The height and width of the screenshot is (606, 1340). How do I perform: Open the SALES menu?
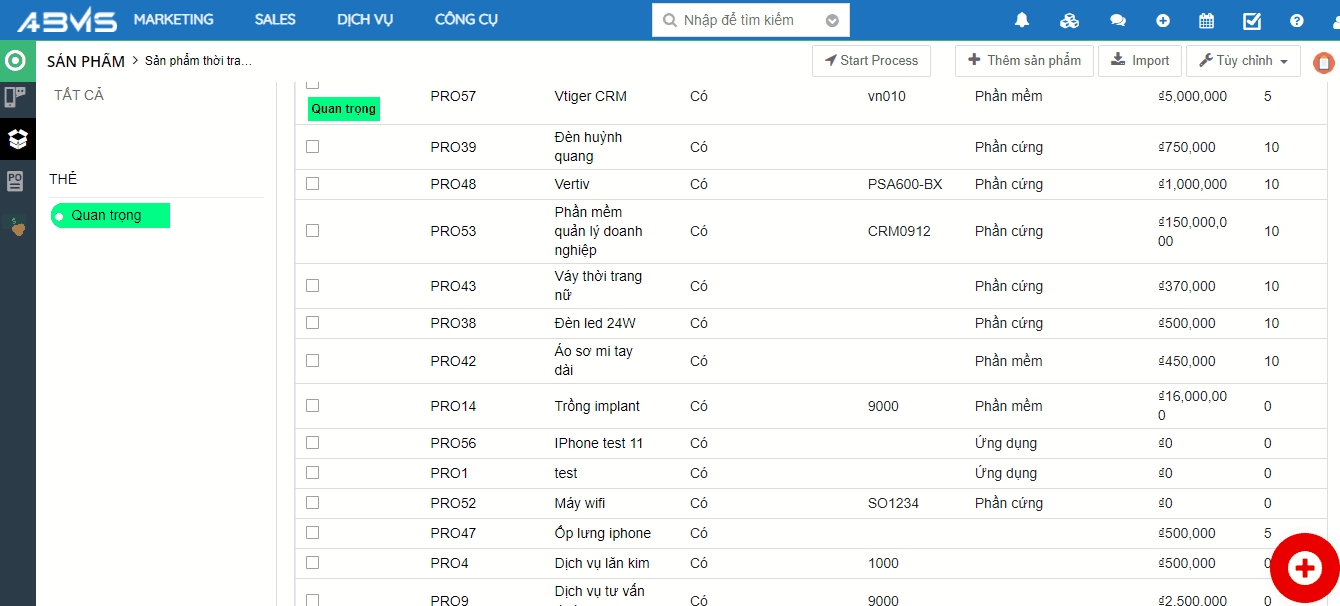pos(275,19)
